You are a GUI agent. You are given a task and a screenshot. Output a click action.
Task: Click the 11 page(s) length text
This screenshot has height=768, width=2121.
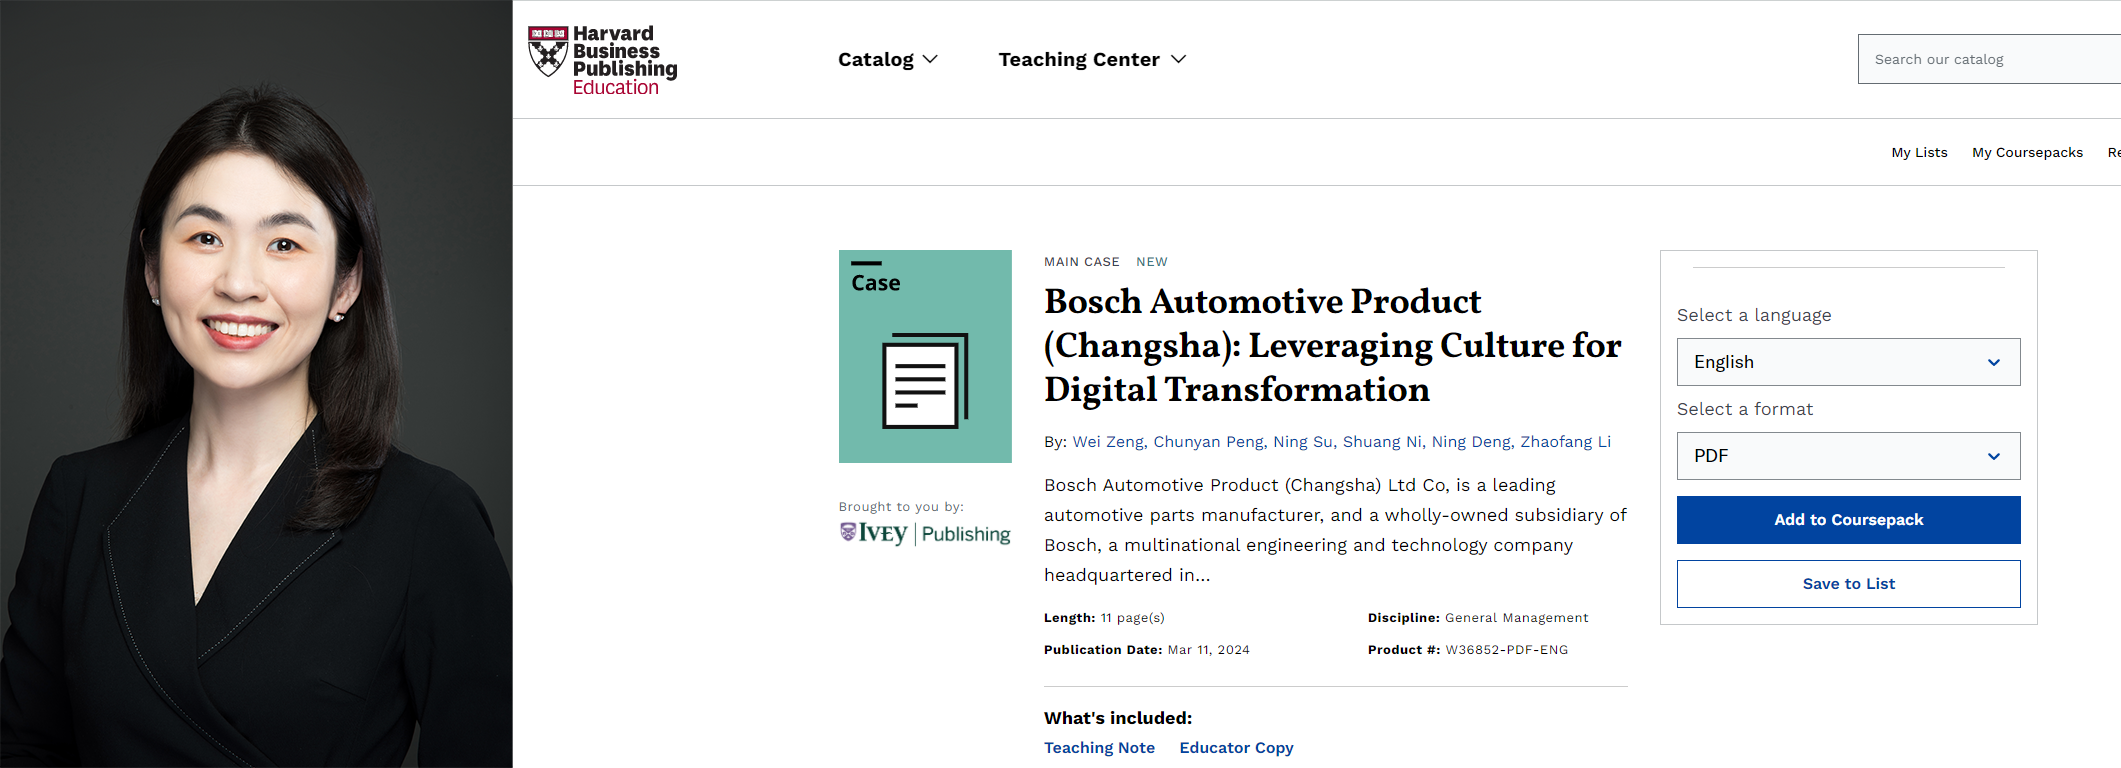pyautogui.click(x=1132, y=618)
